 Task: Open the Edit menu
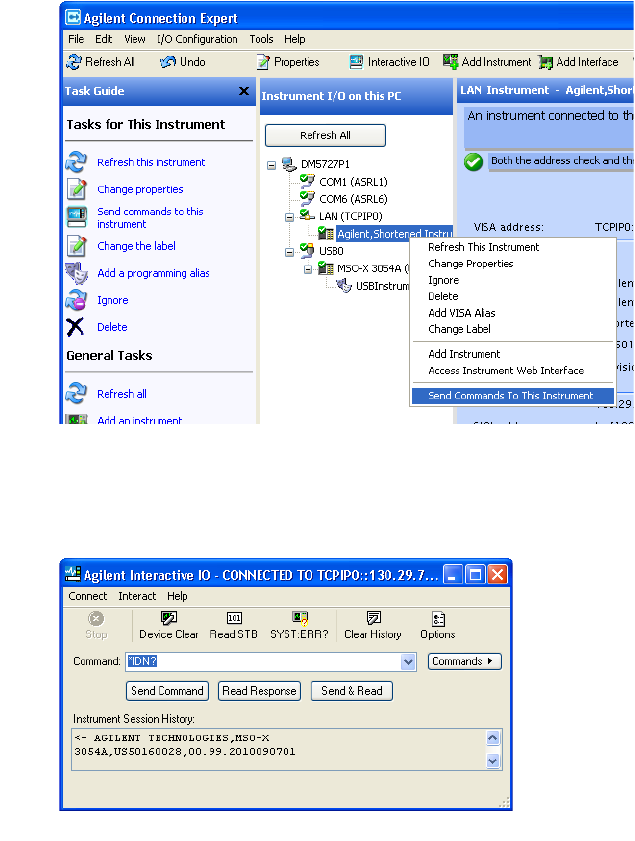click(x=104, y=39)
